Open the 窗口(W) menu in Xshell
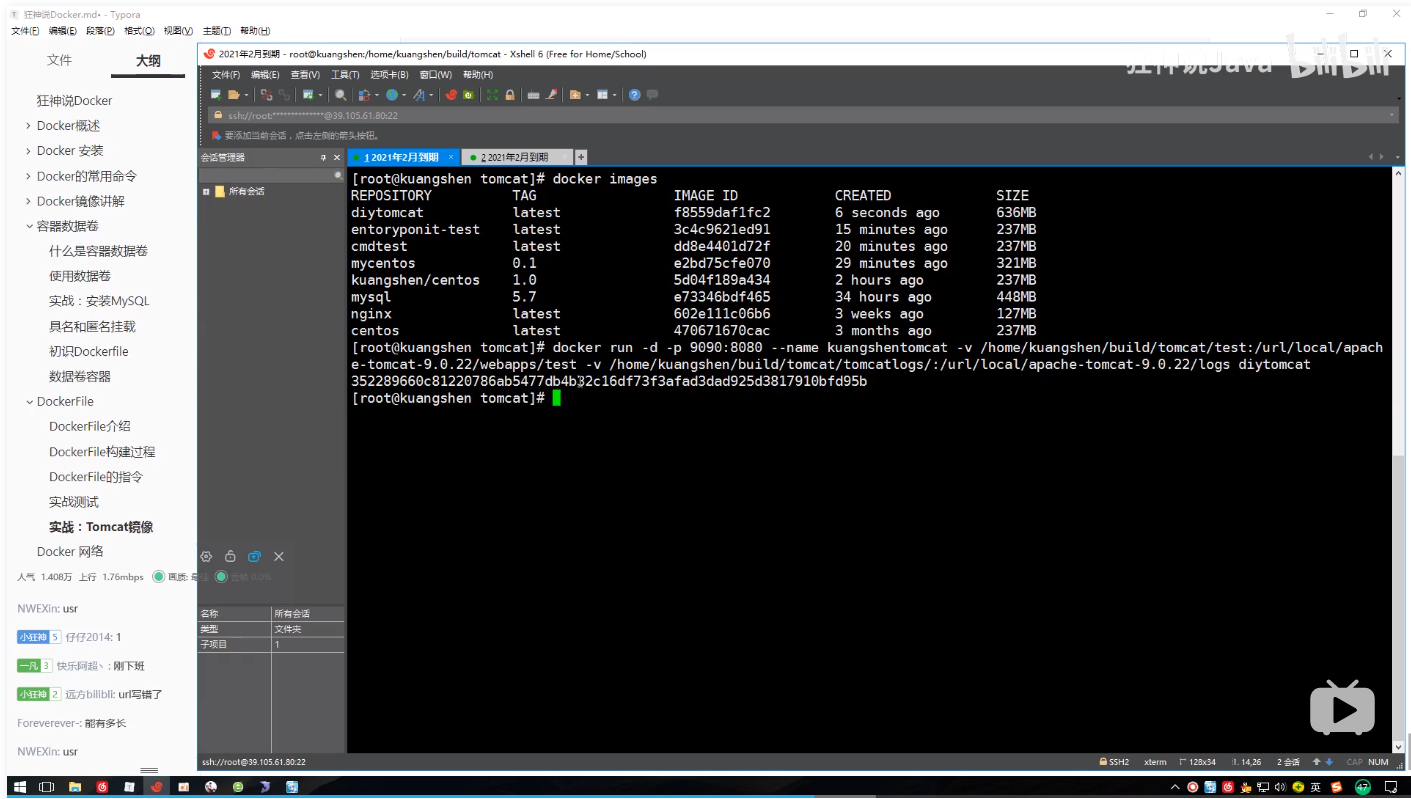This screenshot has height=799, width=1411. click(435, 74)
